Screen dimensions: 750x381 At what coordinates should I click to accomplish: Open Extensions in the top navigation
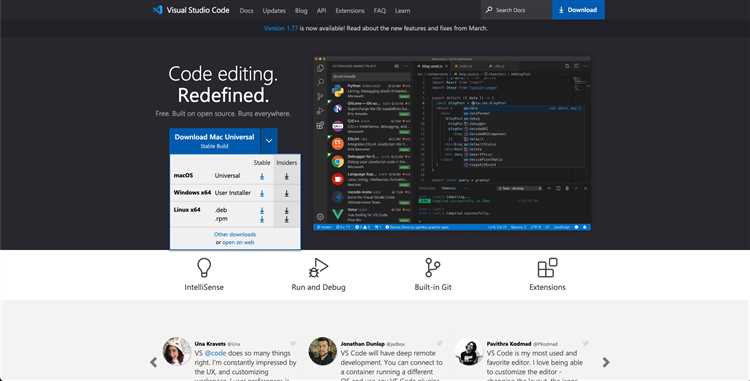click(350, 11)
